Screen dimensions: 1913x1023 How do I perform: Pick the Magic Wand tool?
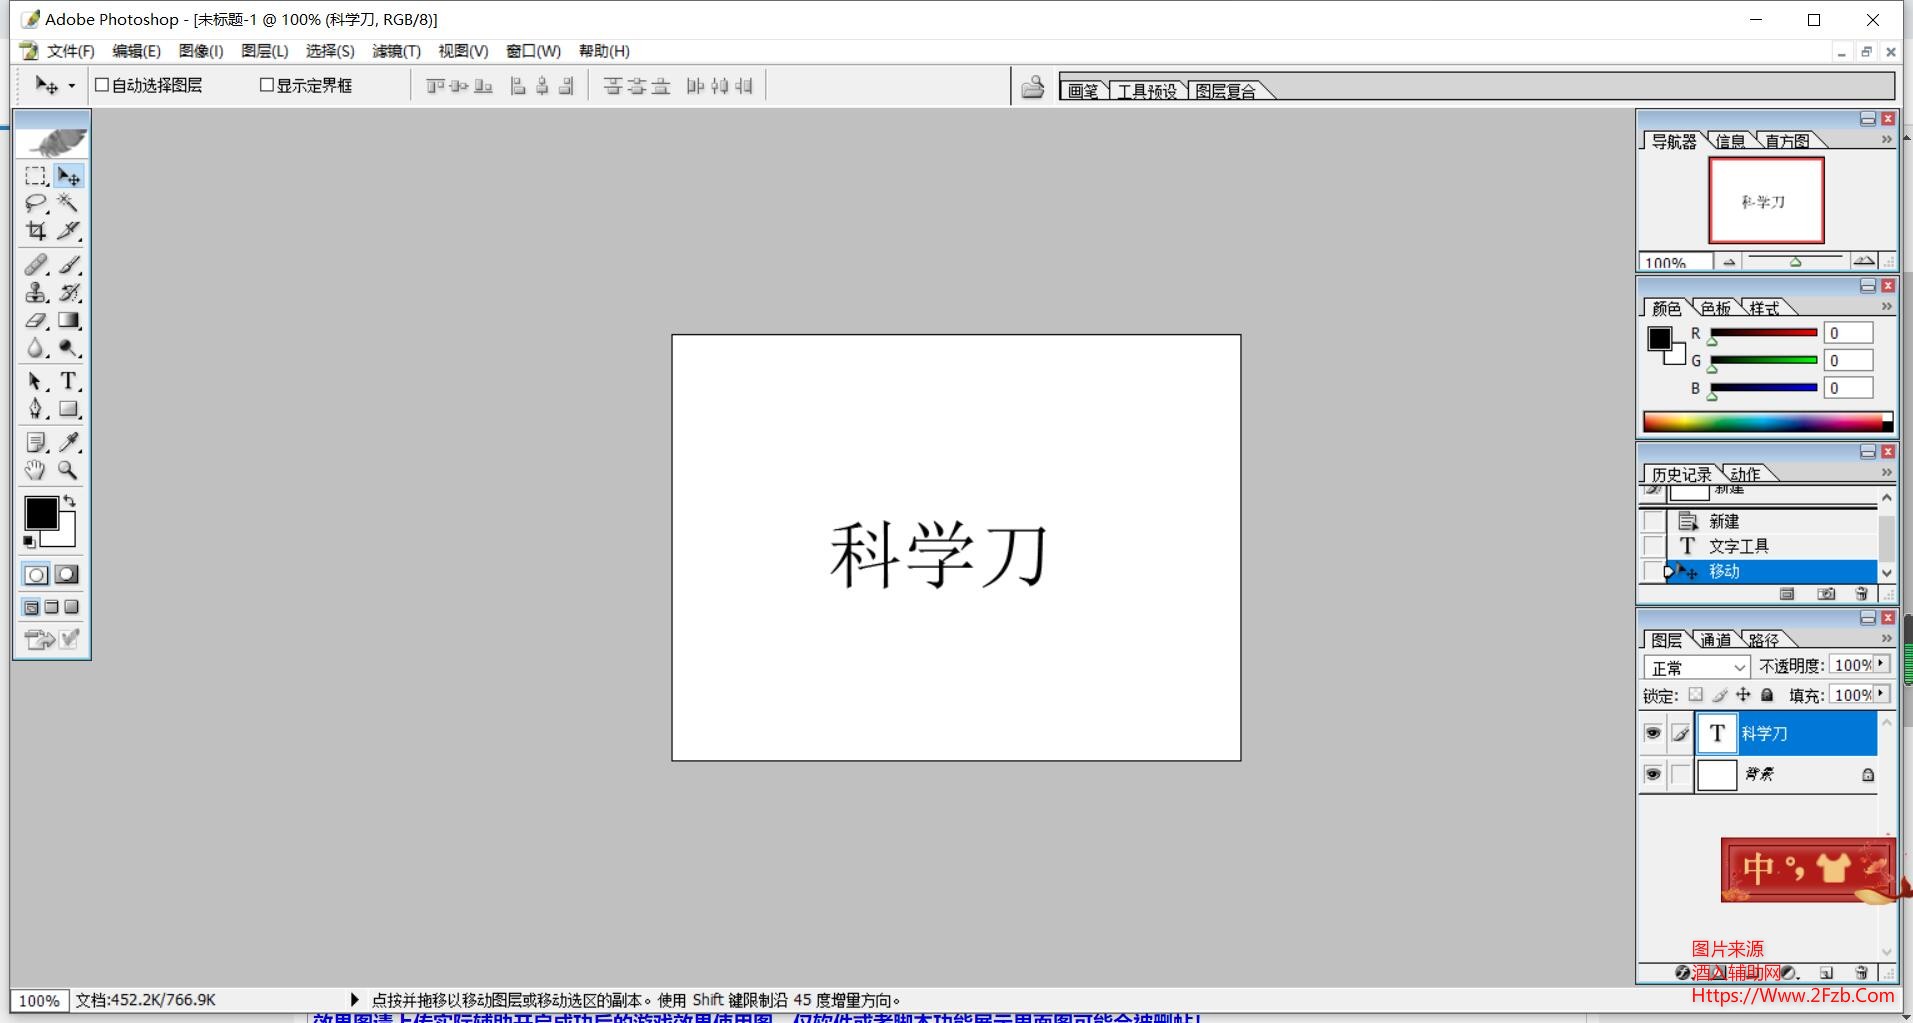pyautogui.click(x=68, y=203)
